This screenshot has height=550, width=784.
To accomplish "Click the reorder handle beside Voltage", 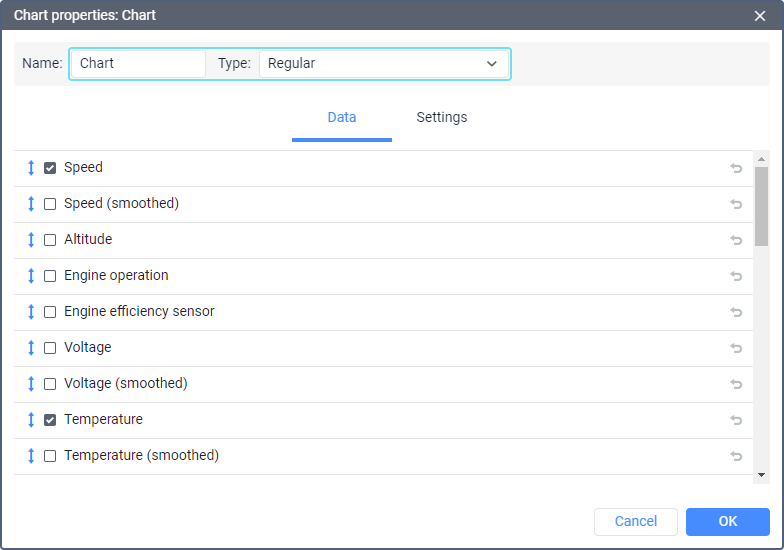I will 31,348.
